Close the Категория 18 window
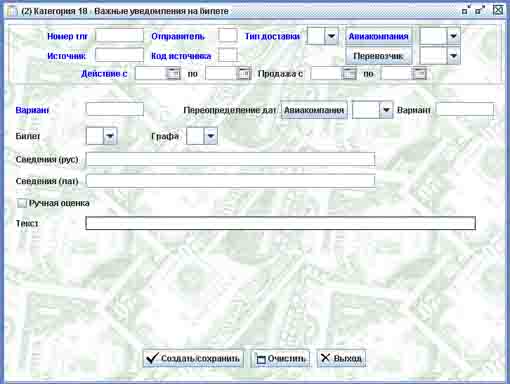Image resolution: width=510 pixels, height=384 pixels. (498, 10)
